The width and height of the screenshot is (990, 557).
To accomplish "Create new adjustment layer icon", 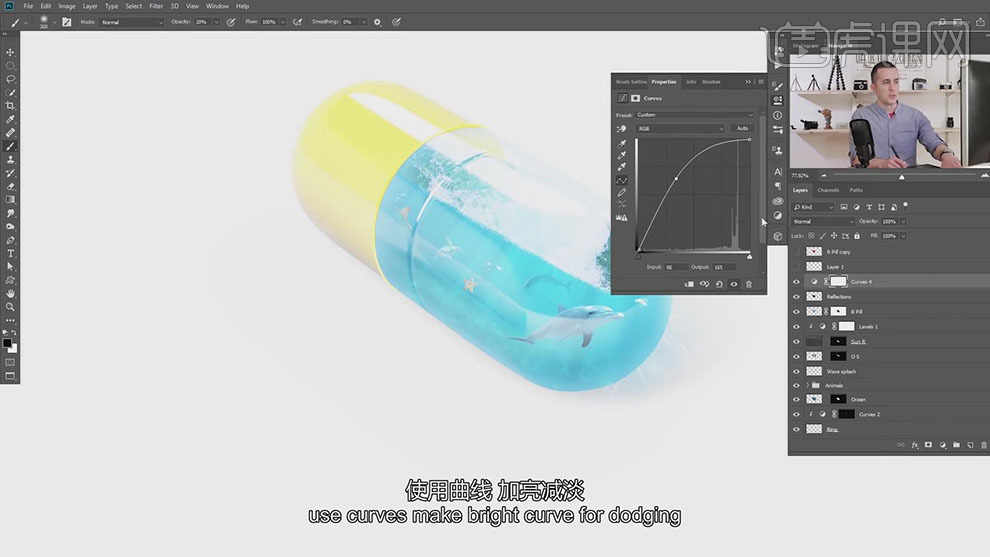I will point(942,445).
